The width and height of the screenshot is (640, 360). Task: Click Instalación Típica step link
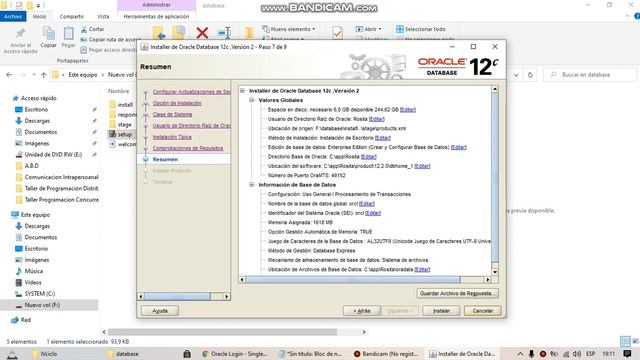172,137
